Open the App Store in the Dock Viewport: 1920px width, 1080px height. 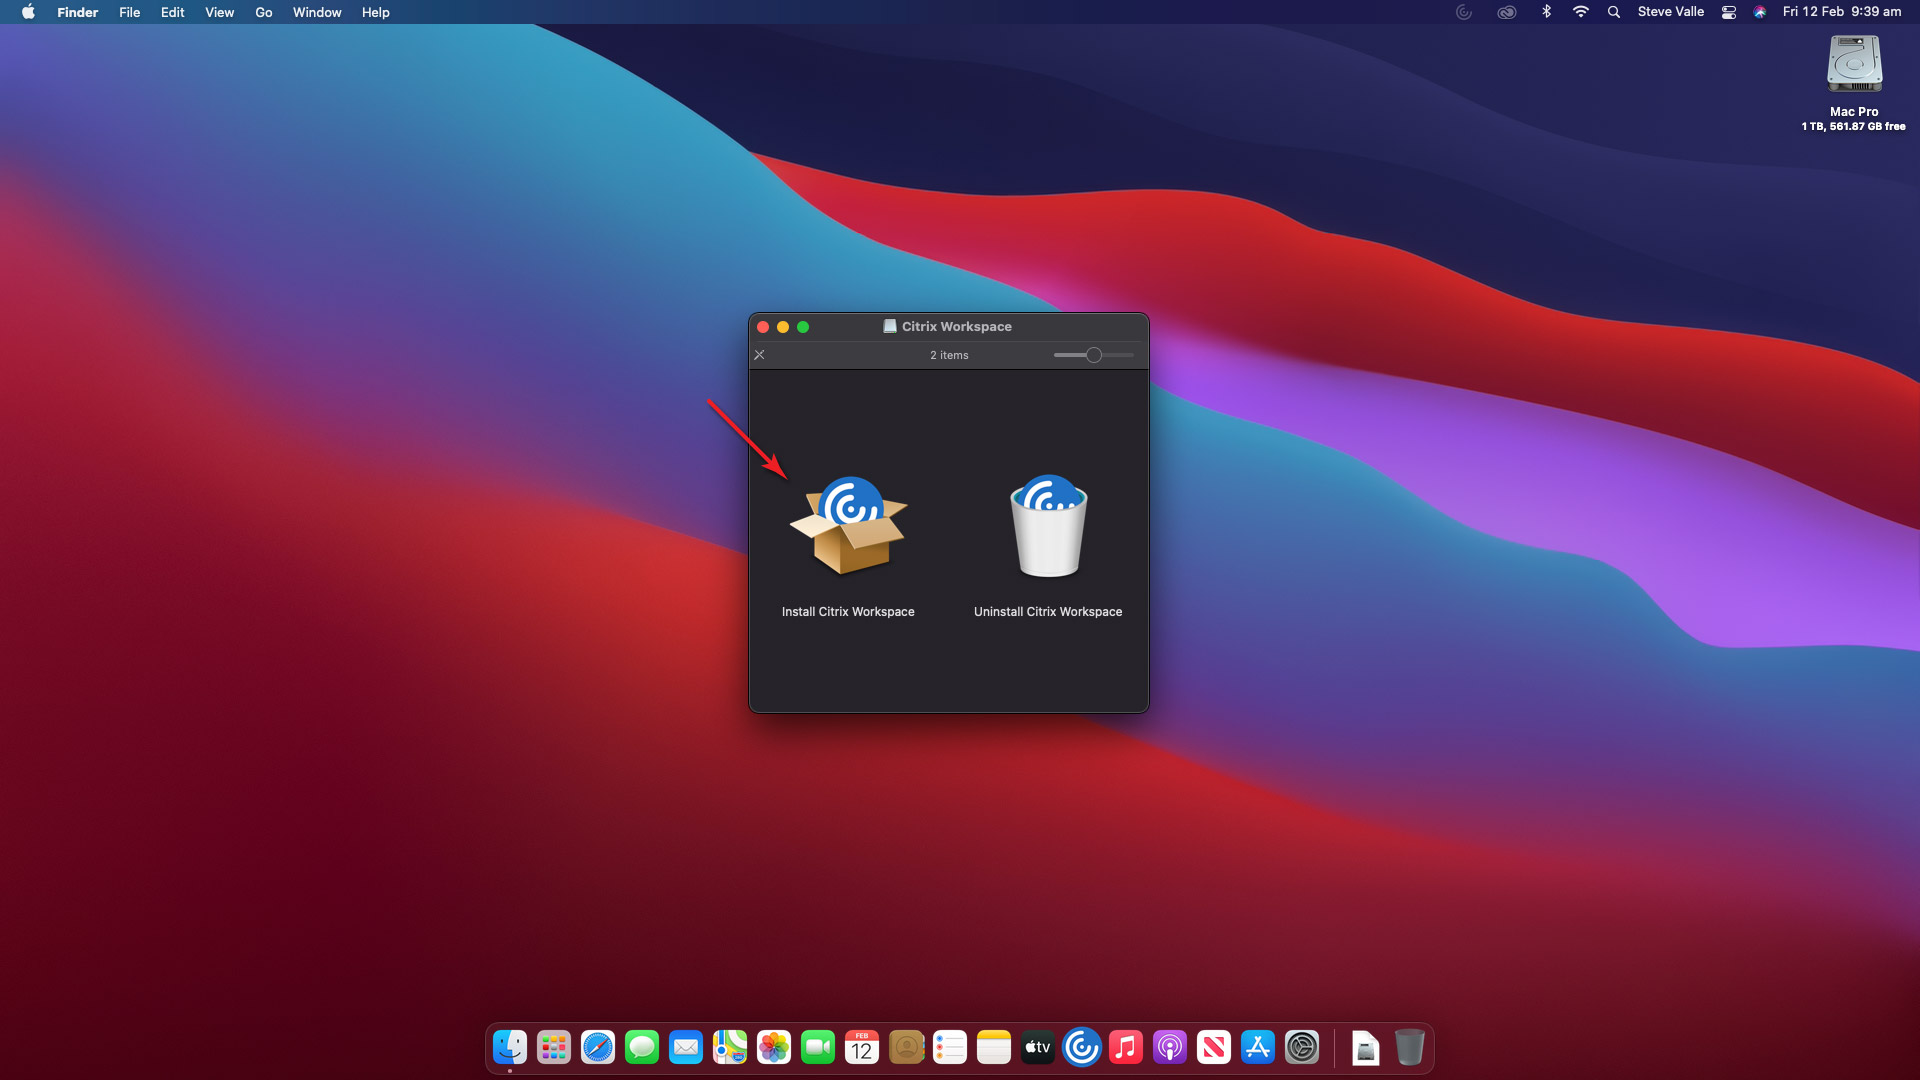point(1258,1047)
